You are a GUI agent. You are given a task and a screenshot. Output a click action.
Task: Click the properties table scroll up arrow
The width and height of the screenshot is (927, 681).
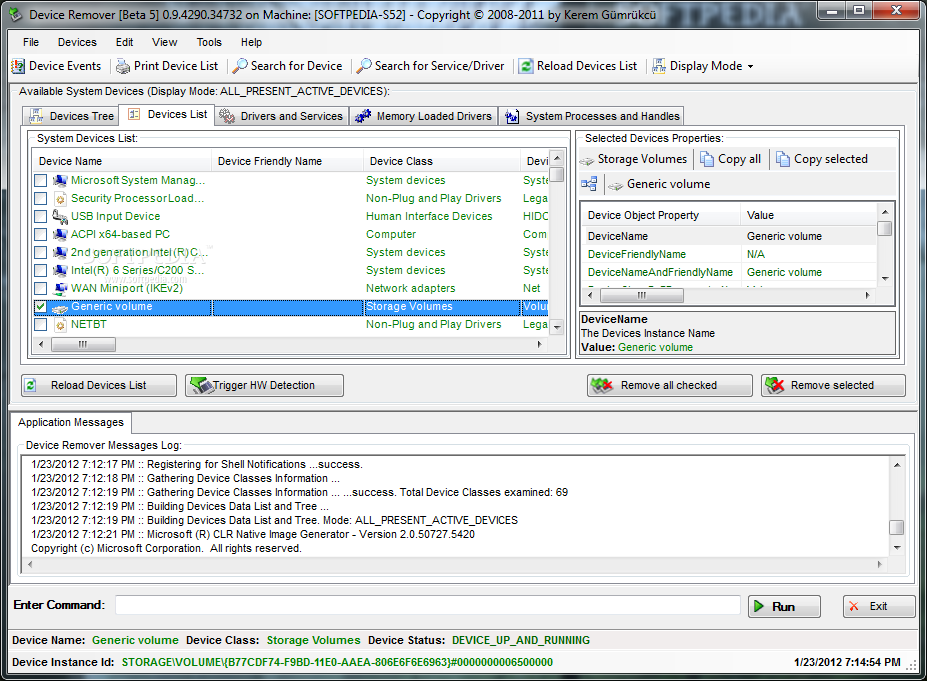[x=885, y=212]
